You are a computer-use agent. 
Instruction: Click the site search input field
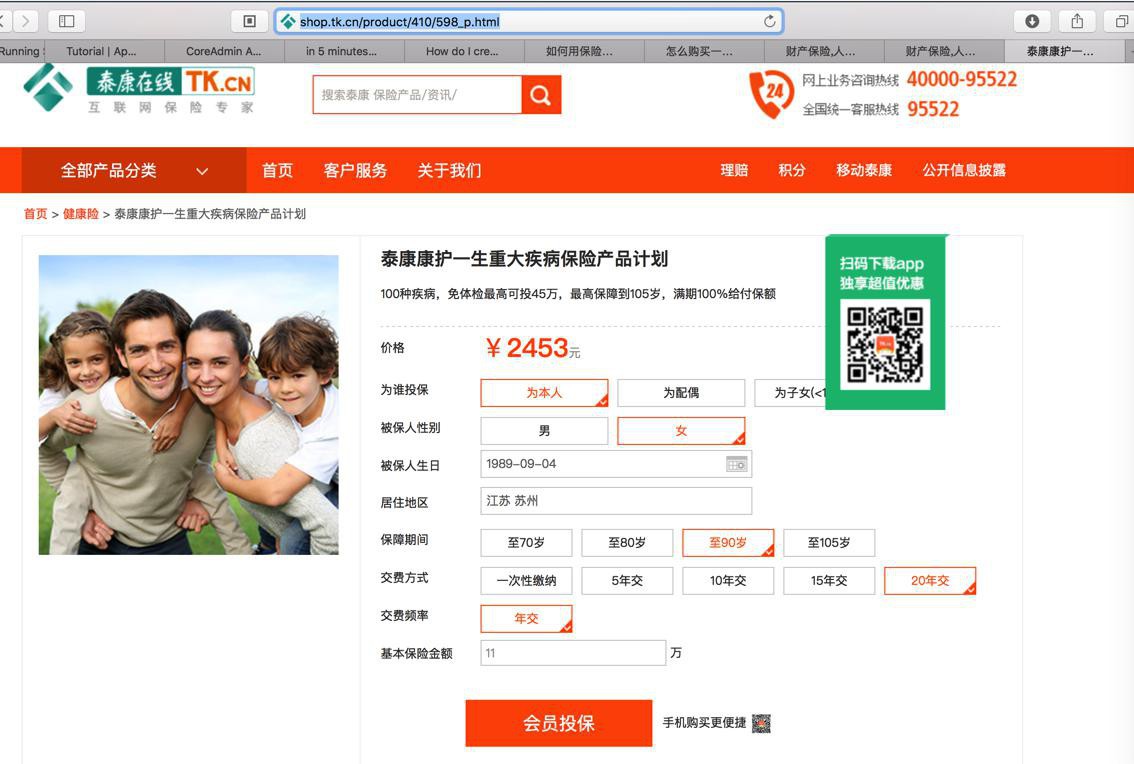pos(417,95)
